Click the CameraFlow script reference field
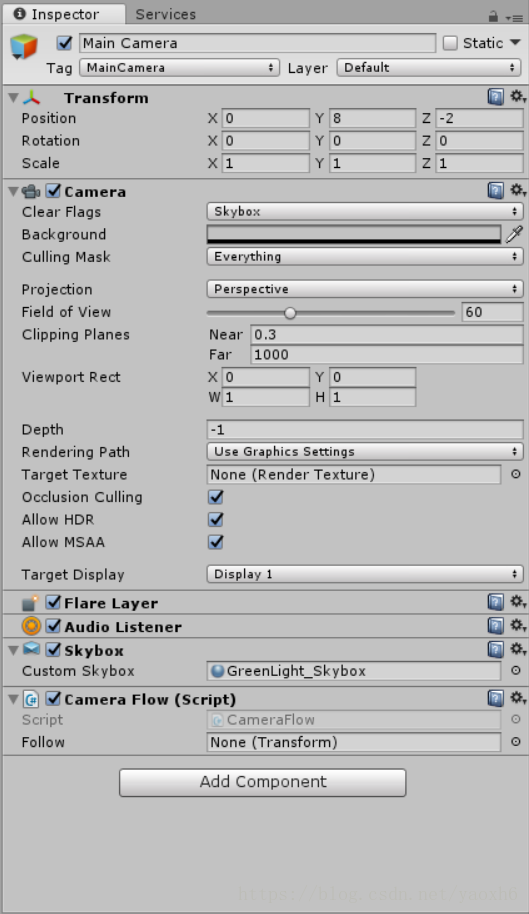Viewport: 529px width, 914px height. pos(354,720)
